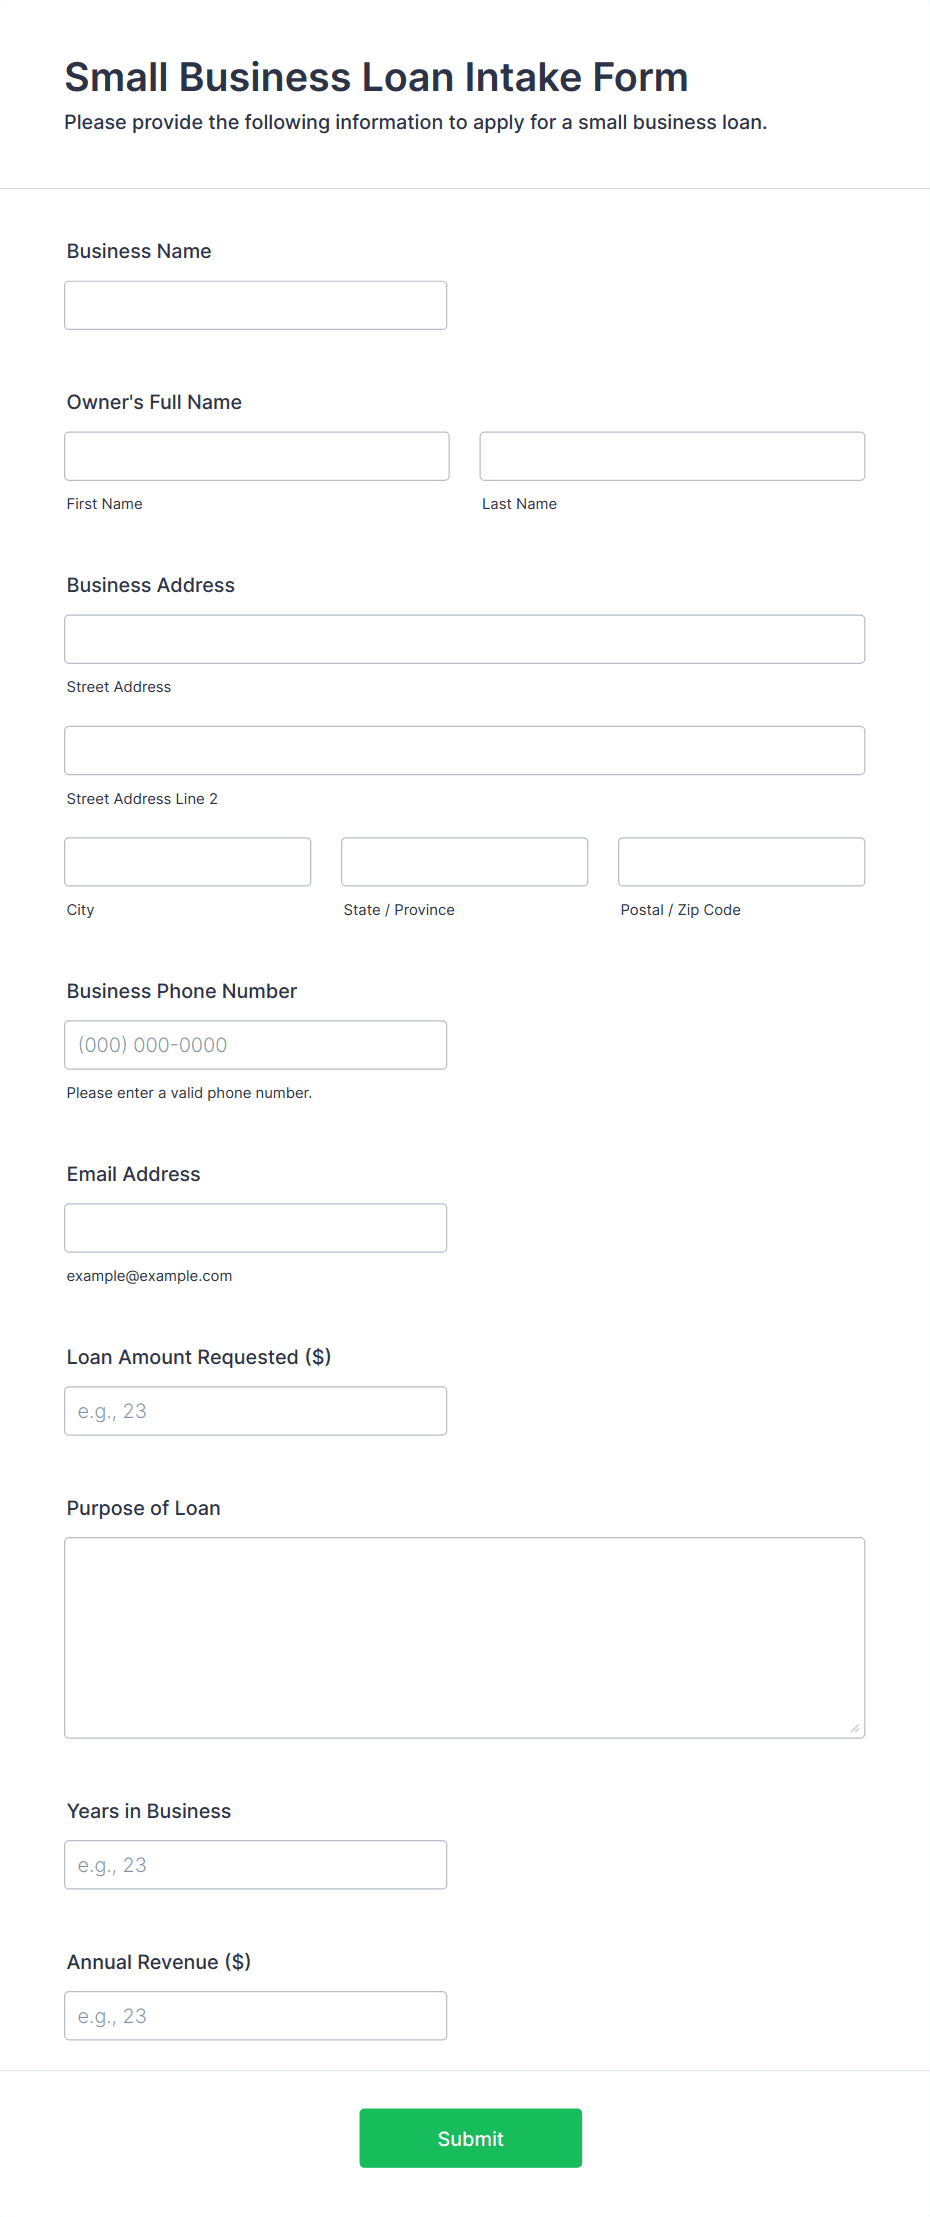Click the Loan Amount Requested field
Screen dimensions: 930x2217
255,1411
